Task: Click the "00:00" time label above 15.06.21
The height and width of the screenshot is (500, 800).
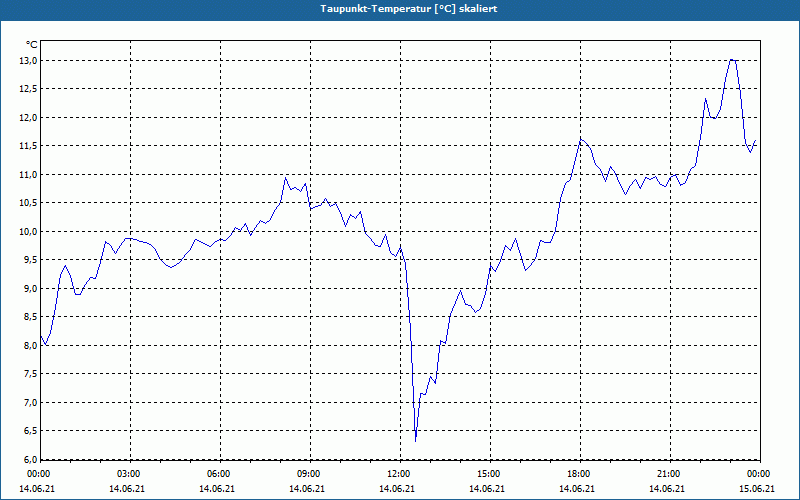Action: click(x=759, y=474)
